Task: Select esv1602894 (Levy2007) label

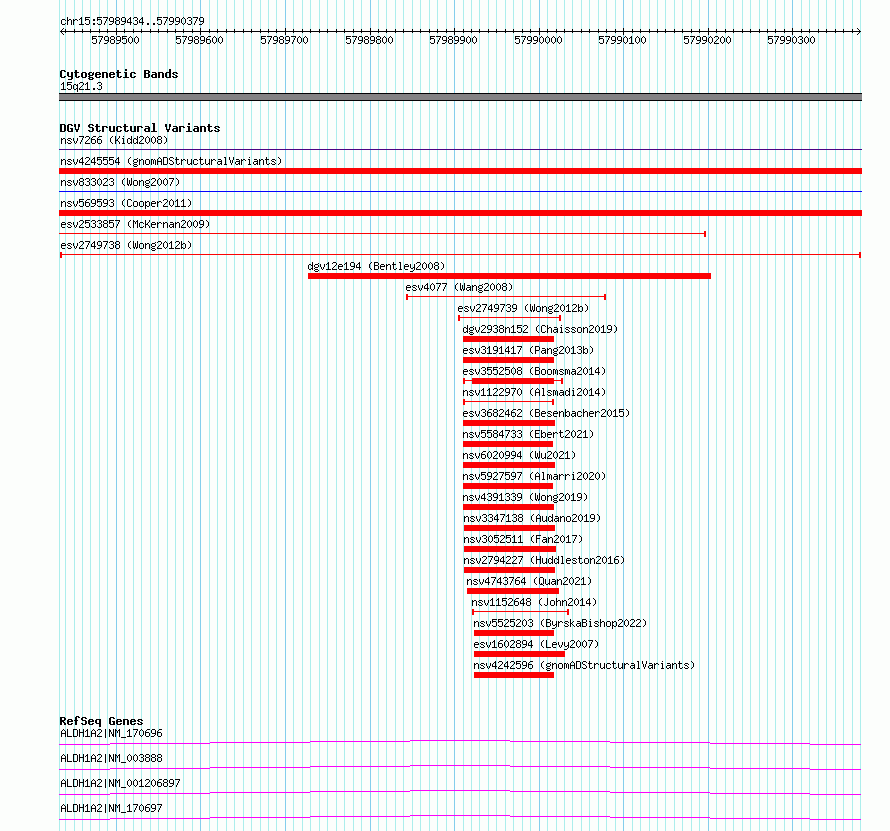Action: [536, 644]
